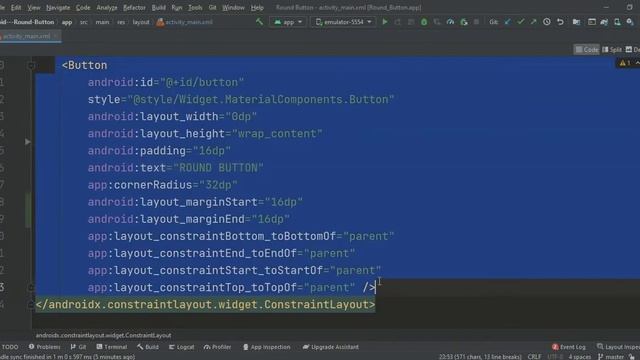
Task: Open the Window menu
Action: (233, 7)
